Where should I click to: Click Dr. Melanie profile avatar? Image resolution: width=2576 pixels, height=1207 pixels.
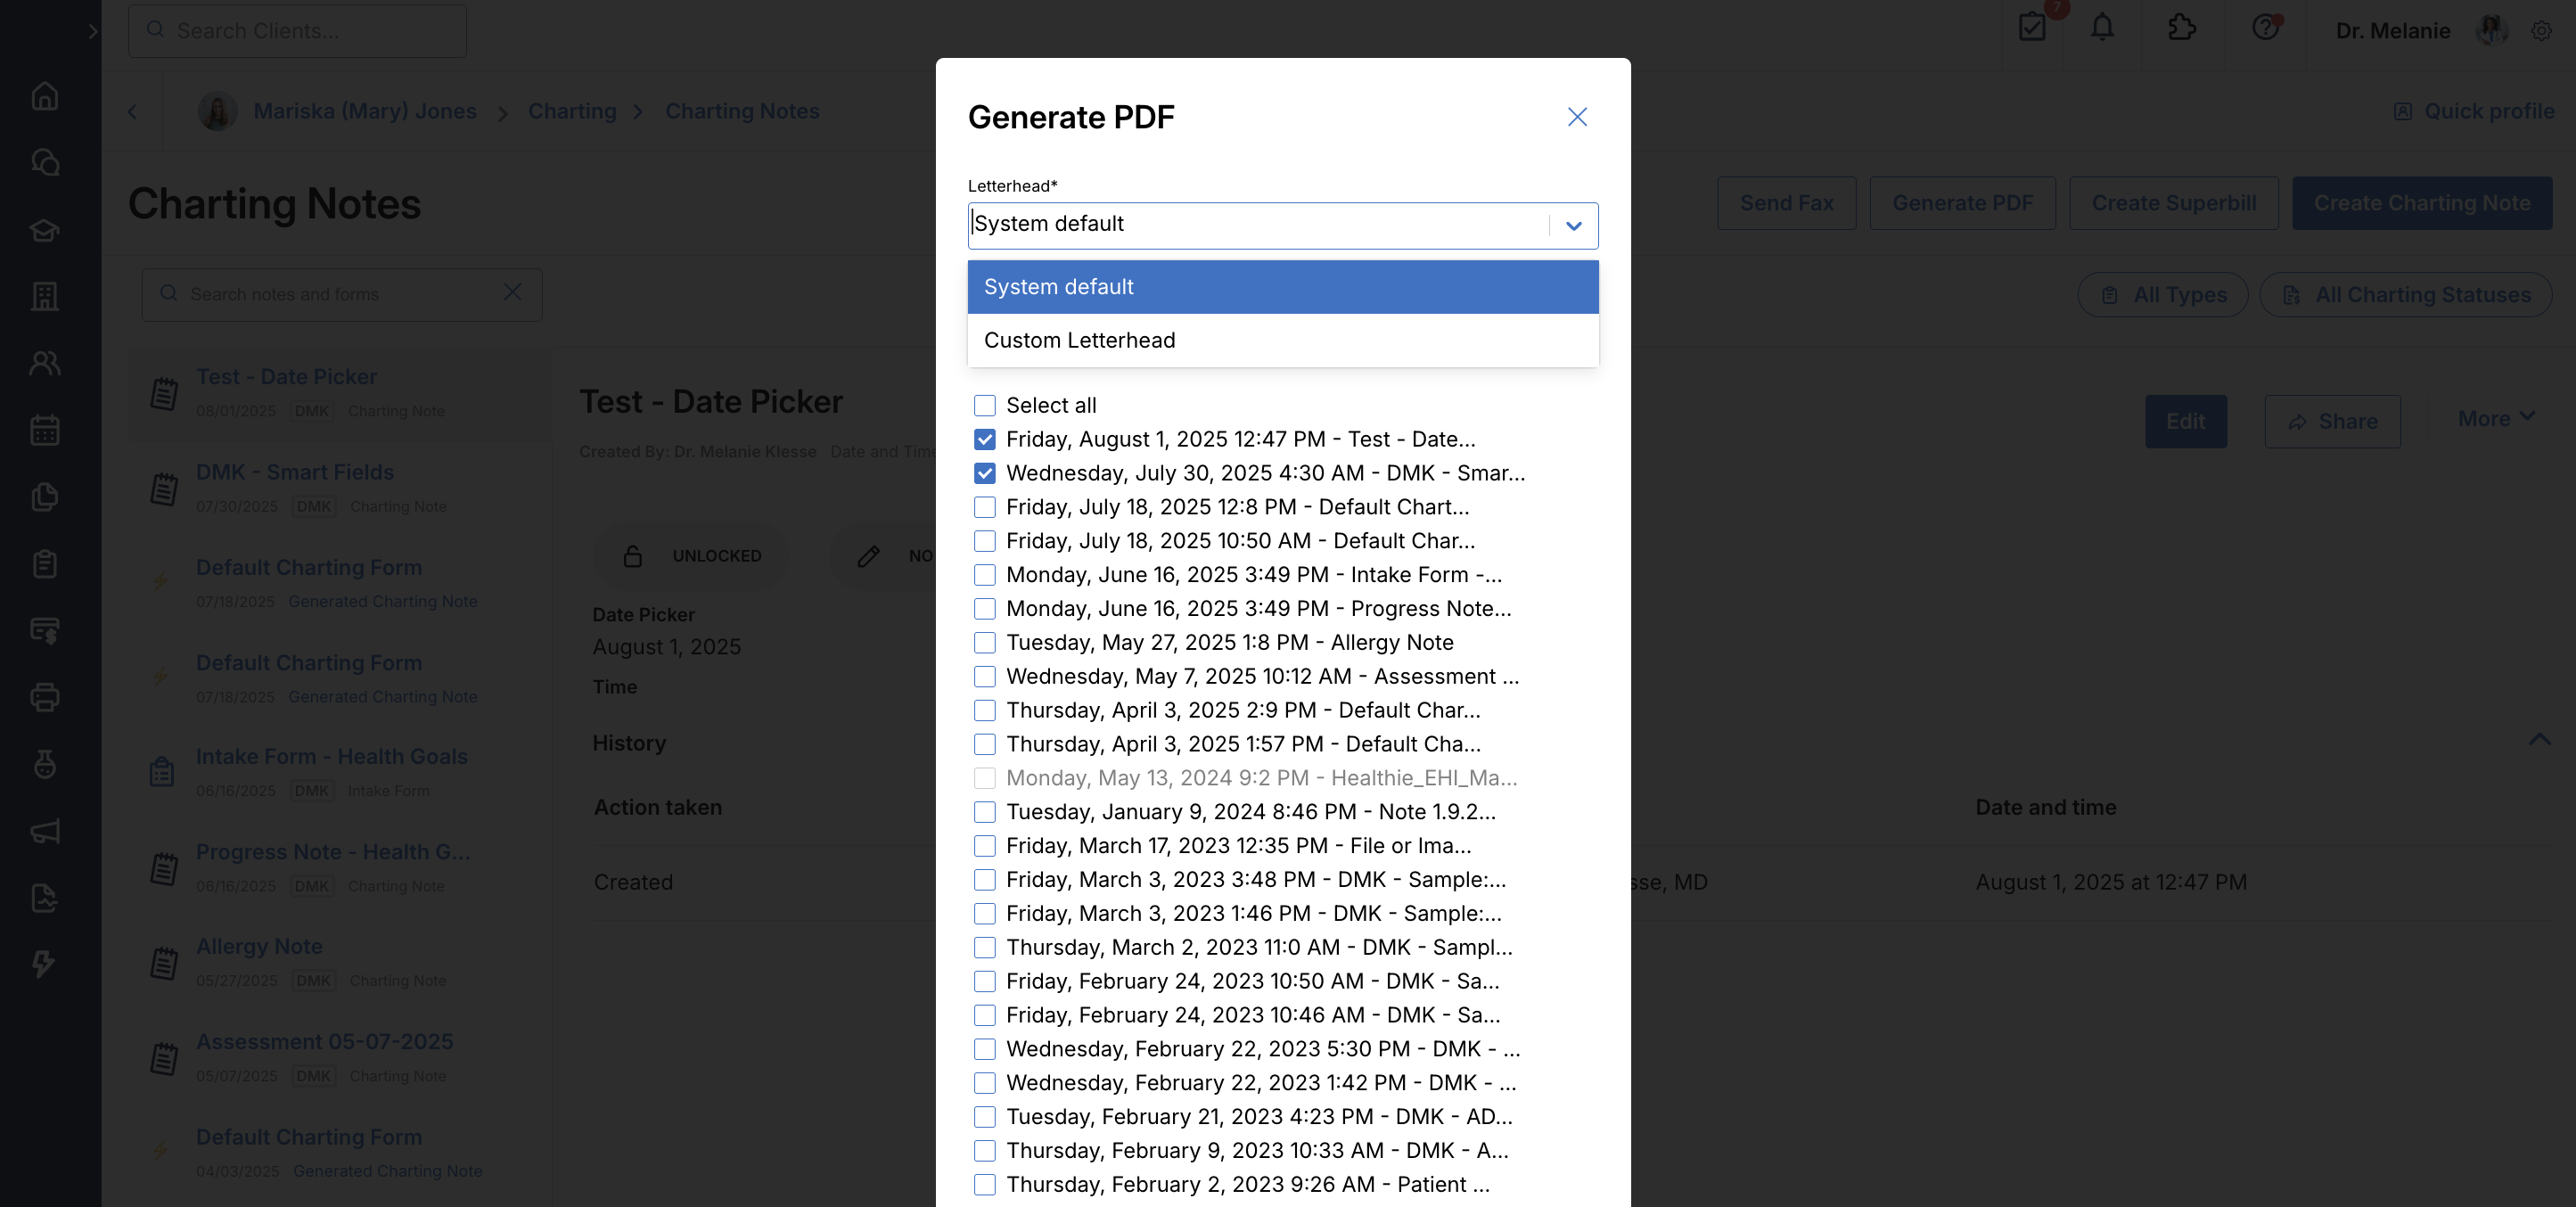pos(2491,30)
